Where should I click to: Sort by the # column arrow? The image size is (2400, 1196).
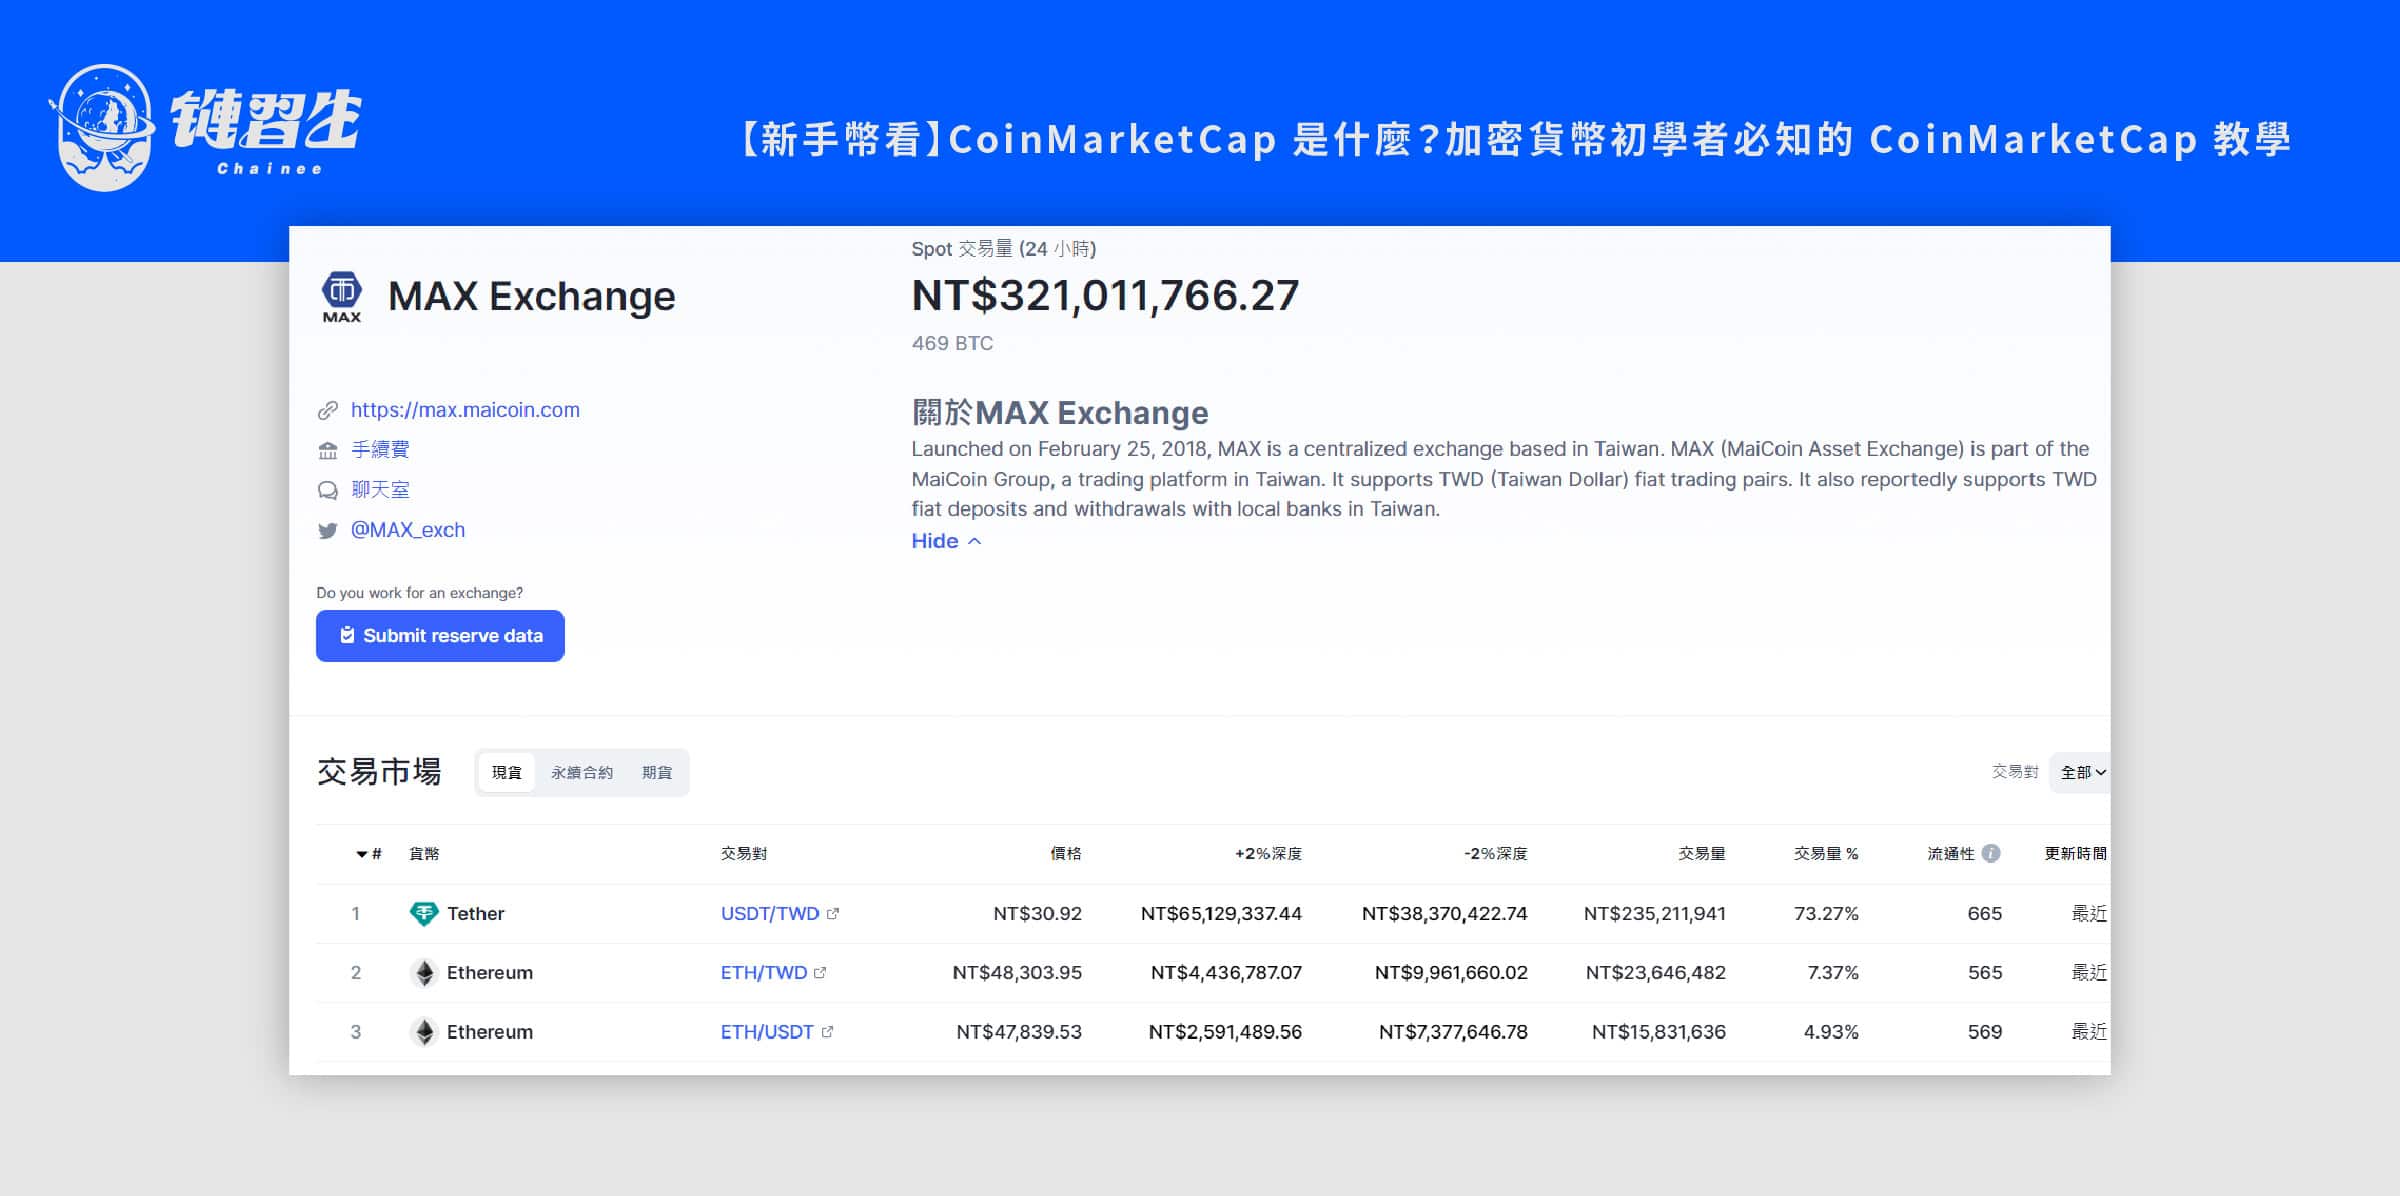tap(361, 854)
